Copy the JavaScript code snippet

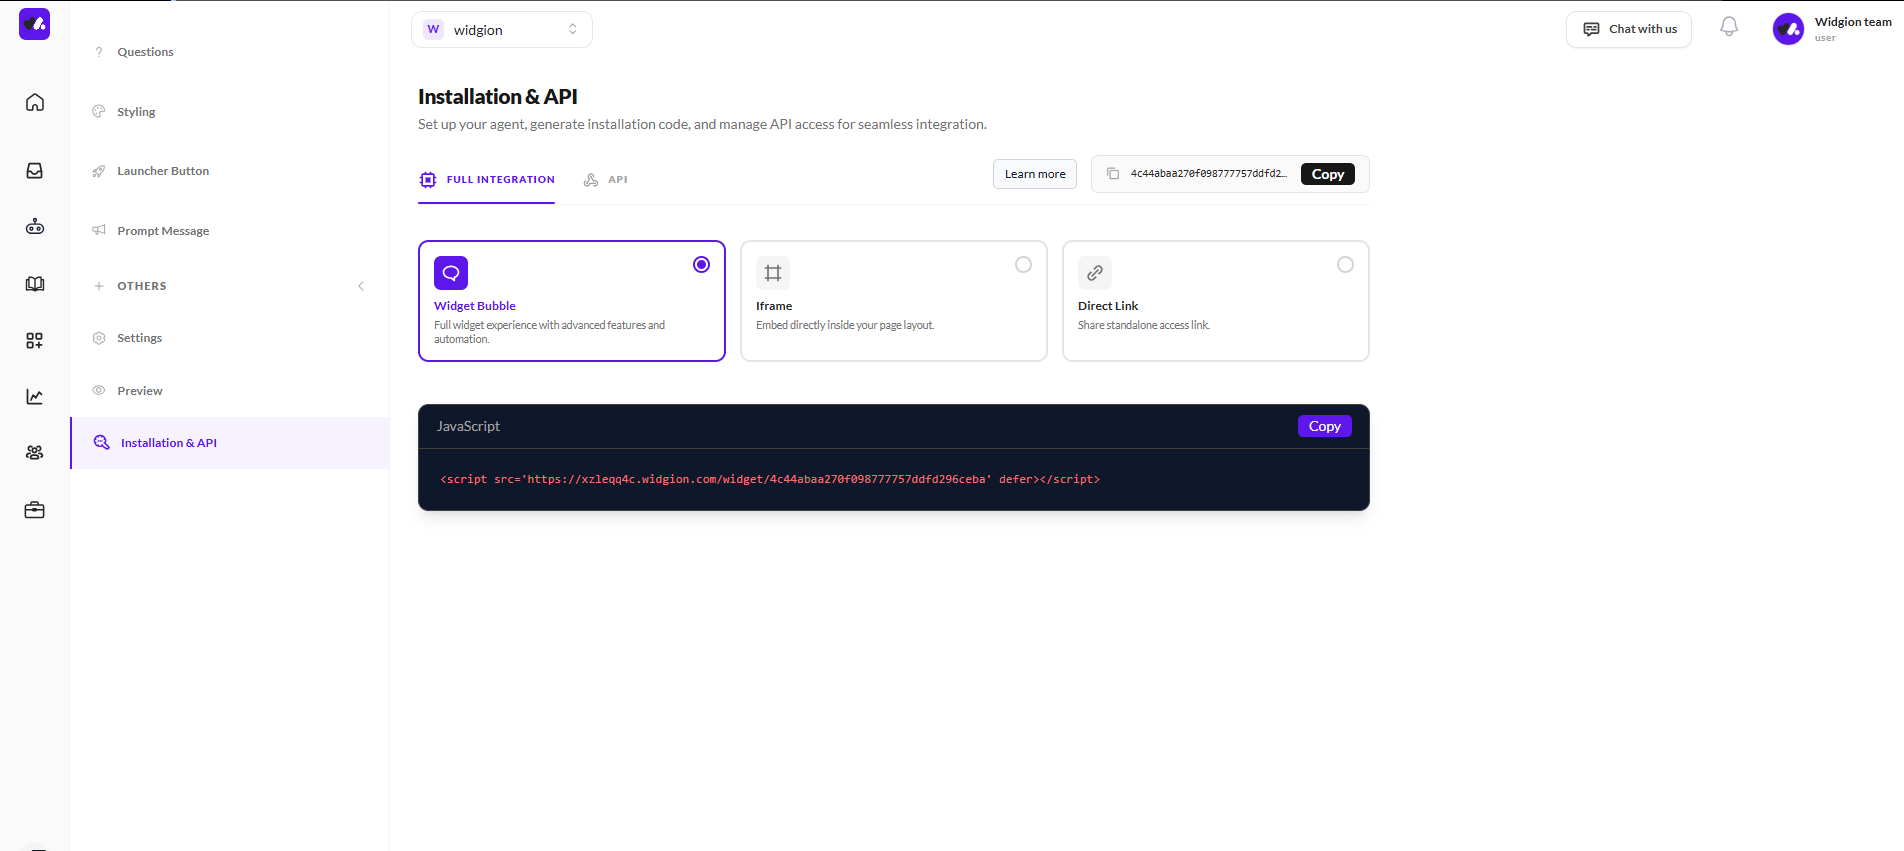(x=1324, y=426)
